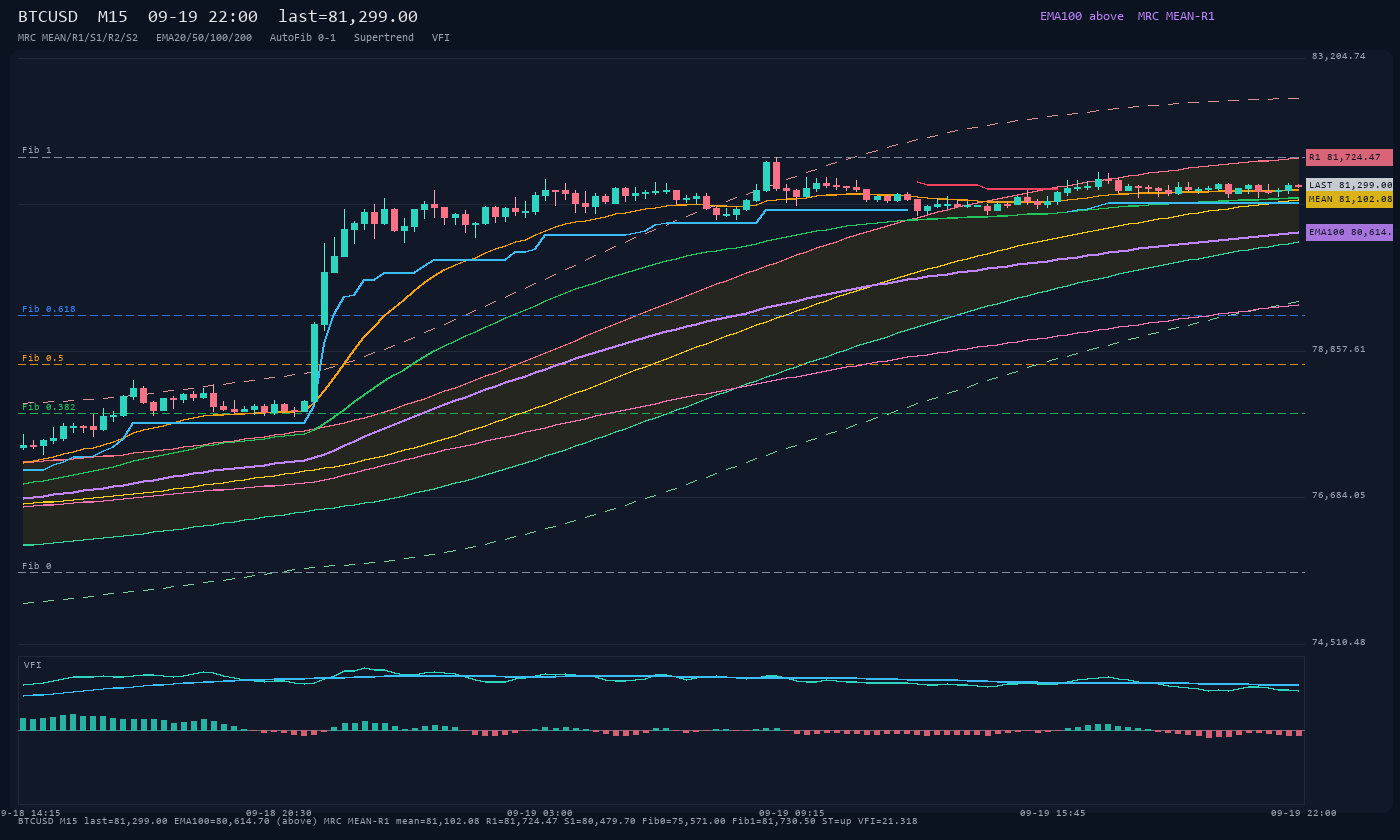Screen dimensions: 1400x840
Task: Click the EMA100 80,614 price tag
Action: [1349, 232]
